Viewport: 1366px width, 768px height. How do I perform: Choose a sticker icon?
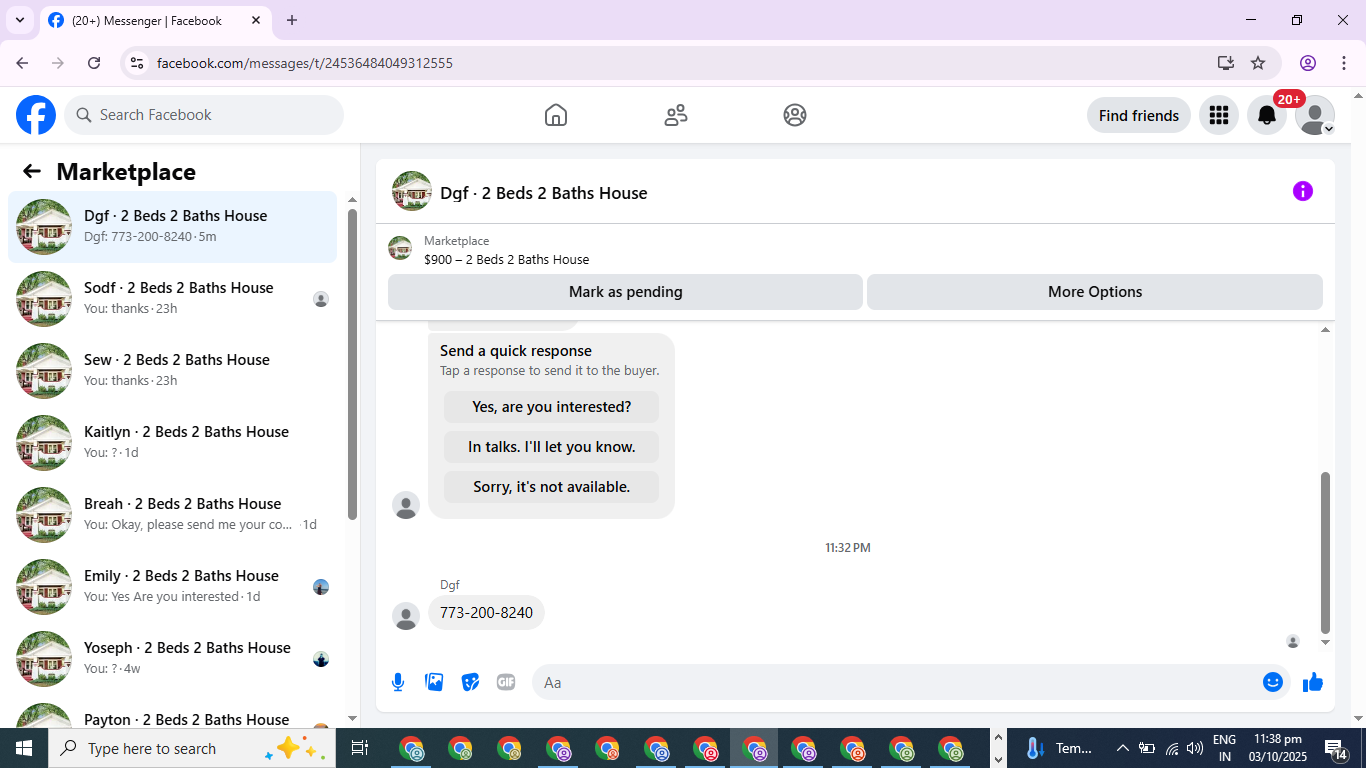[x=470, y=682]
